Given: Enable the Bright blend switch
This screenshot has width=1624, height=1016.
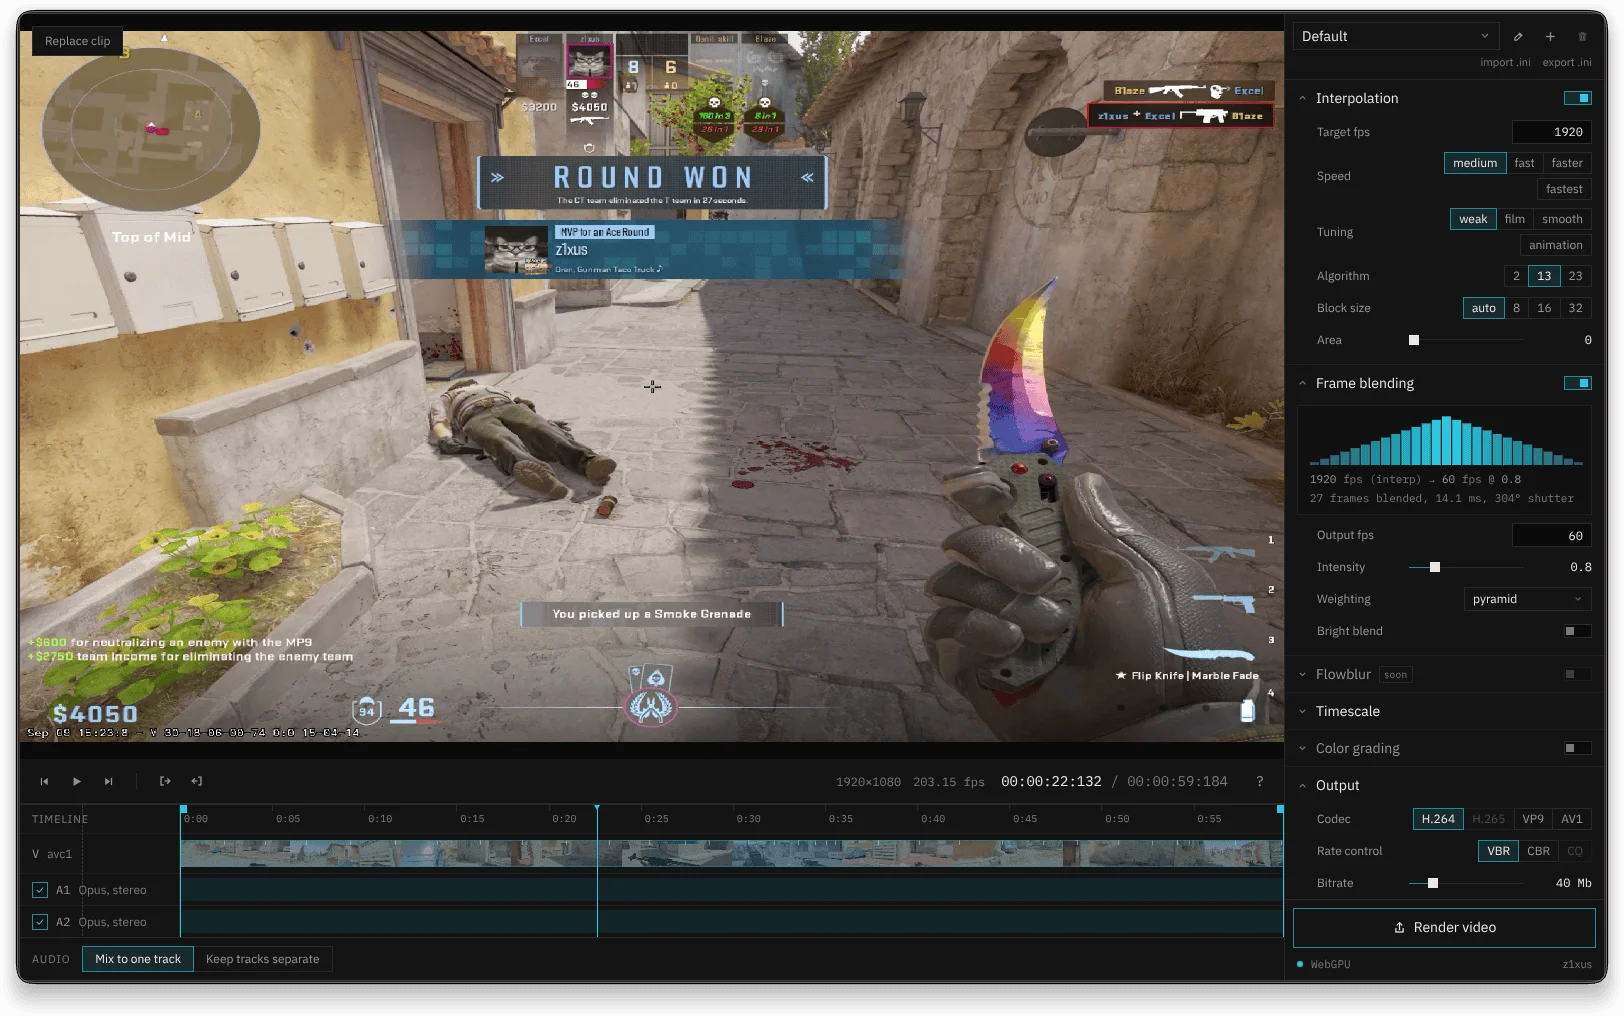Looking at the screenshot, I should click(1577, 631).
